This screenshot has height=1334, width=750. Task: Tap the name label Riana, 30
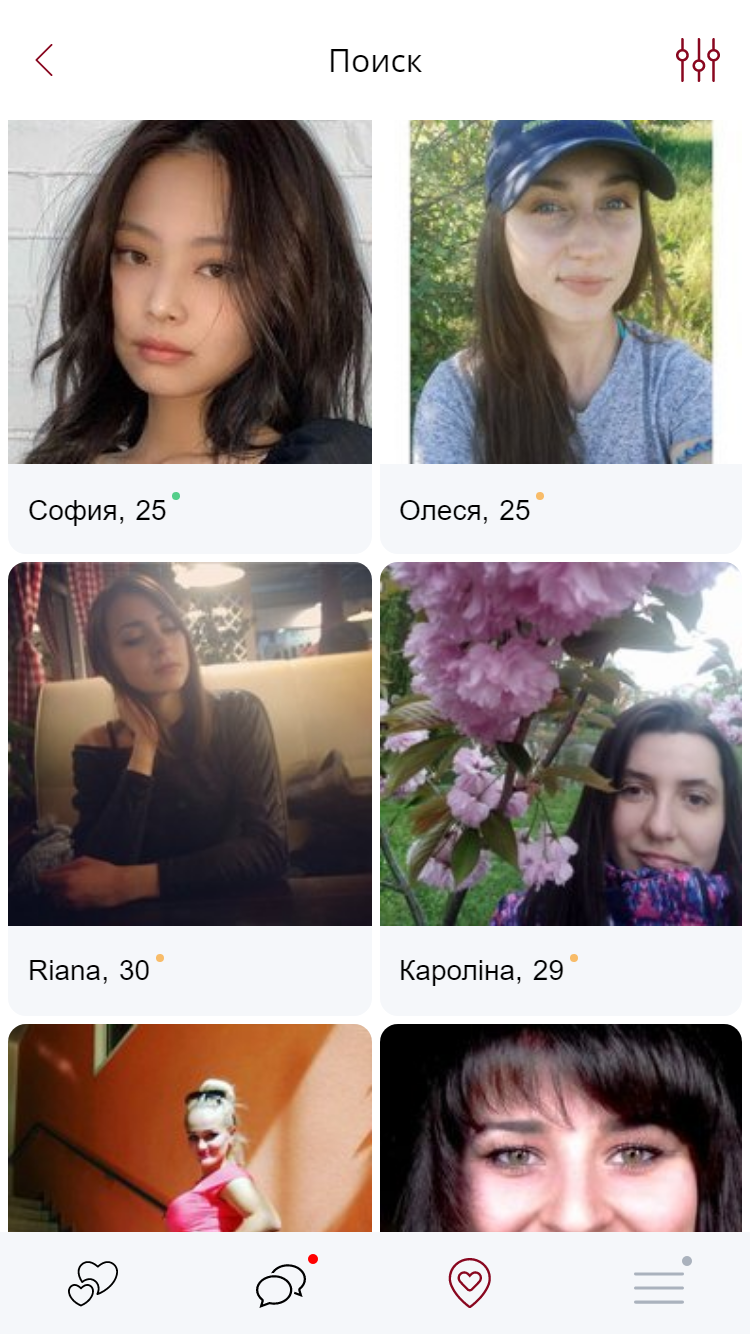pos(89,970)
